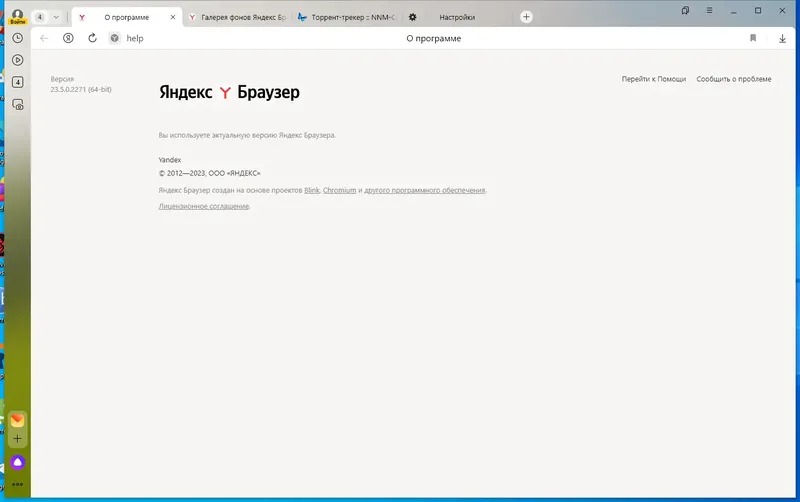Expand the tab groups dropdown chevron
Screen dimensions: 800x502
(x=56, y=17)
